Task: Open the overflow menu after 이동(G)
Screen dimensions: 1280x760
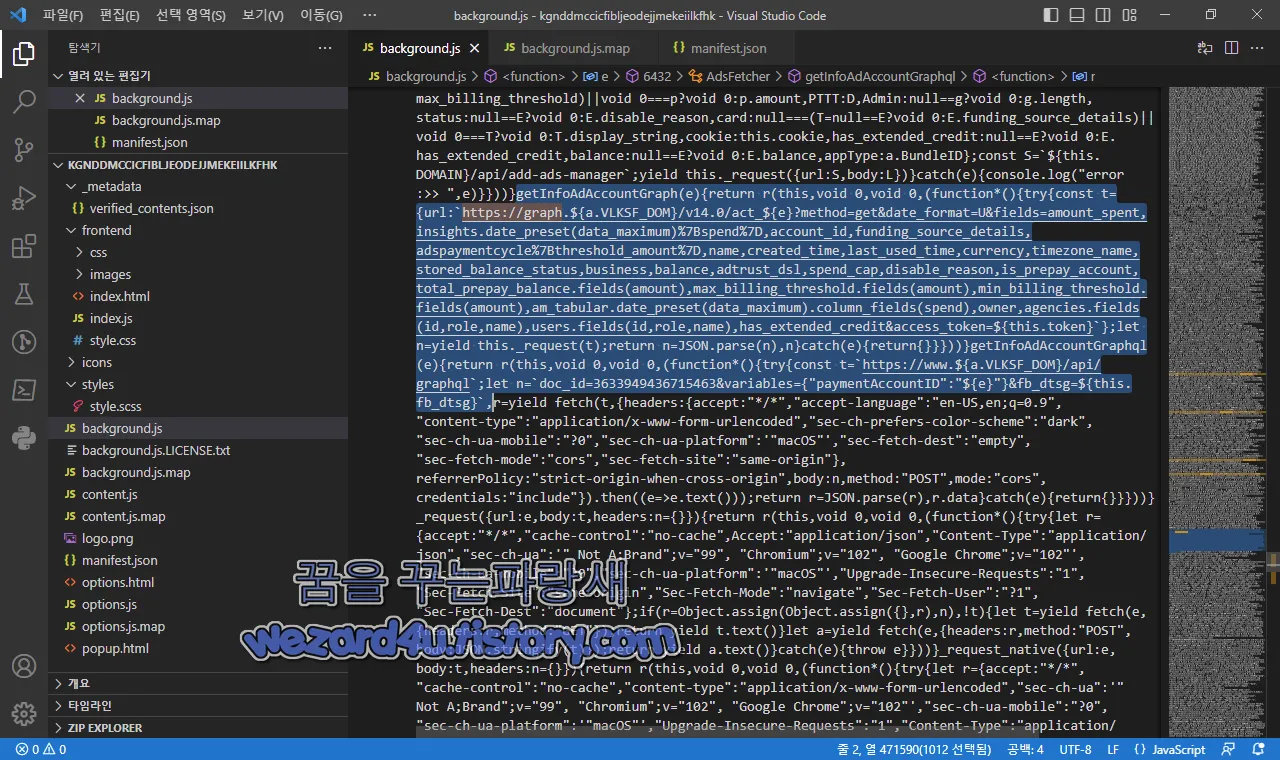Action: 369,15
